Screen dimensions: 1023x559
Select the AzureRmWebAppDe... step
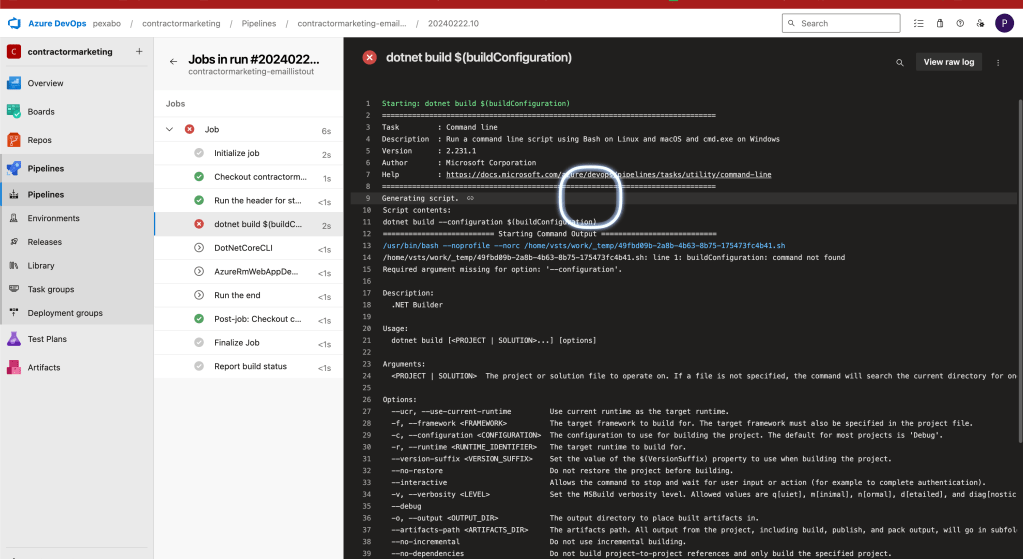pyautogui.click(x=249, y=271)
